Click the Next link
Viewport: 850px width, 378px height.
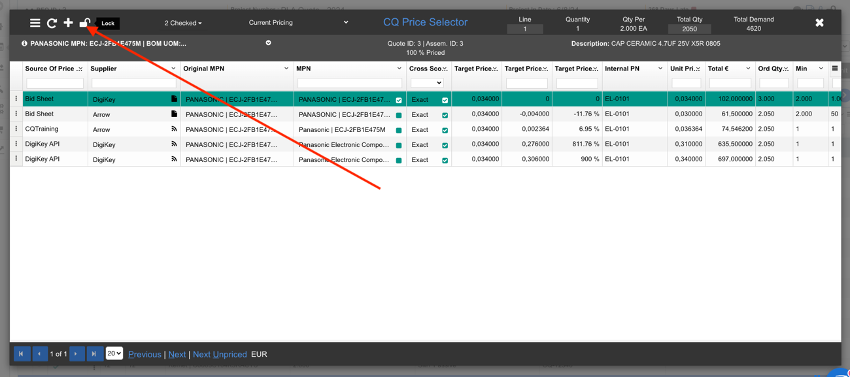coord(177,354)
